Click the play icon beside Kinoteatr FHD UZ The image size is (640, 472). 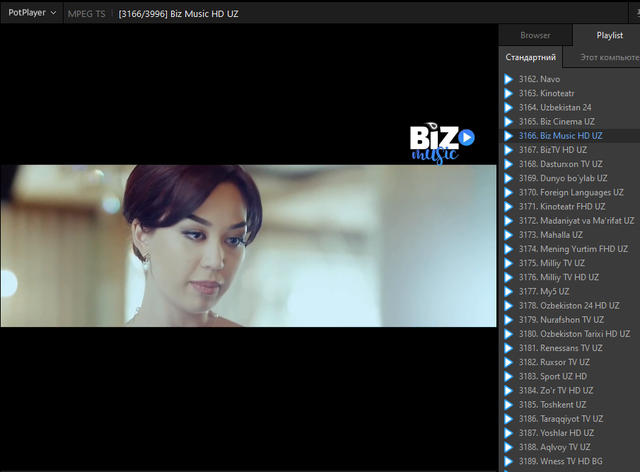click(508, 207)
